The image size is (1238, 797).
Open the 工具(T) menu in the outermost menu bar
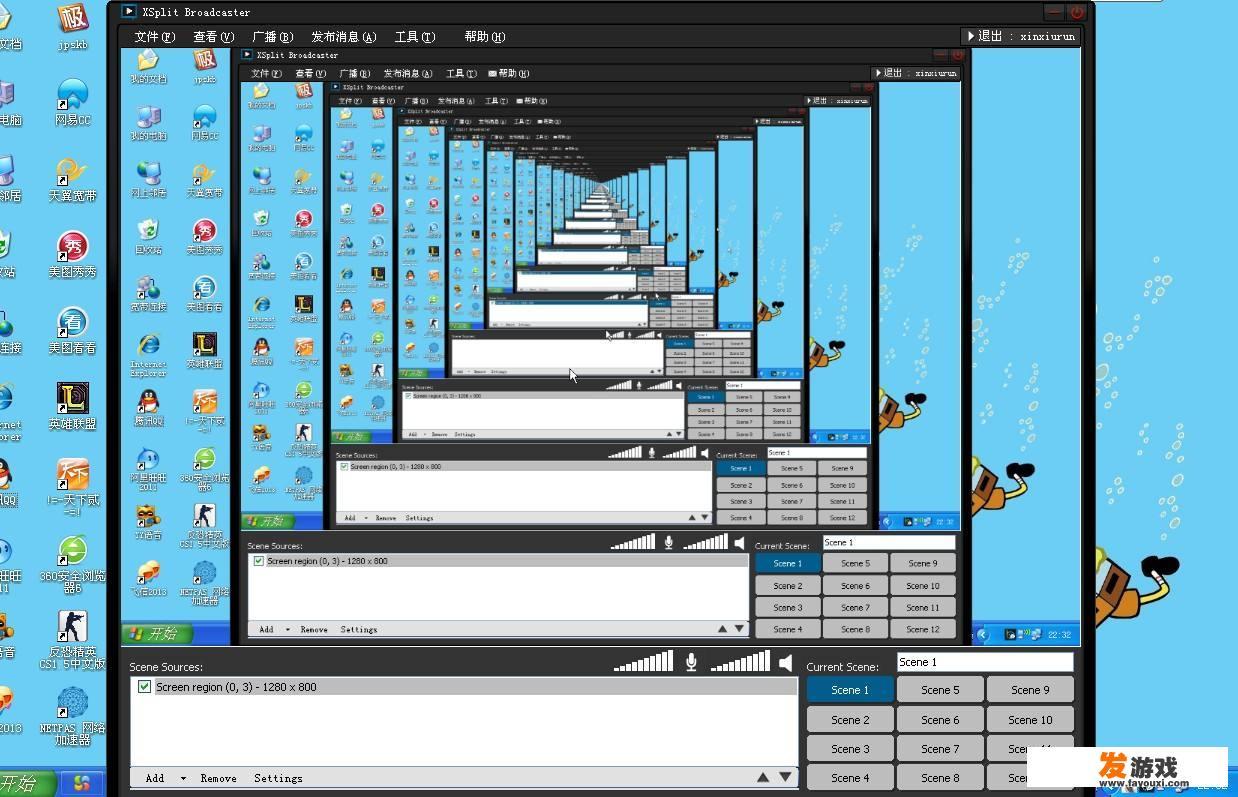click(x=415, y=37)
